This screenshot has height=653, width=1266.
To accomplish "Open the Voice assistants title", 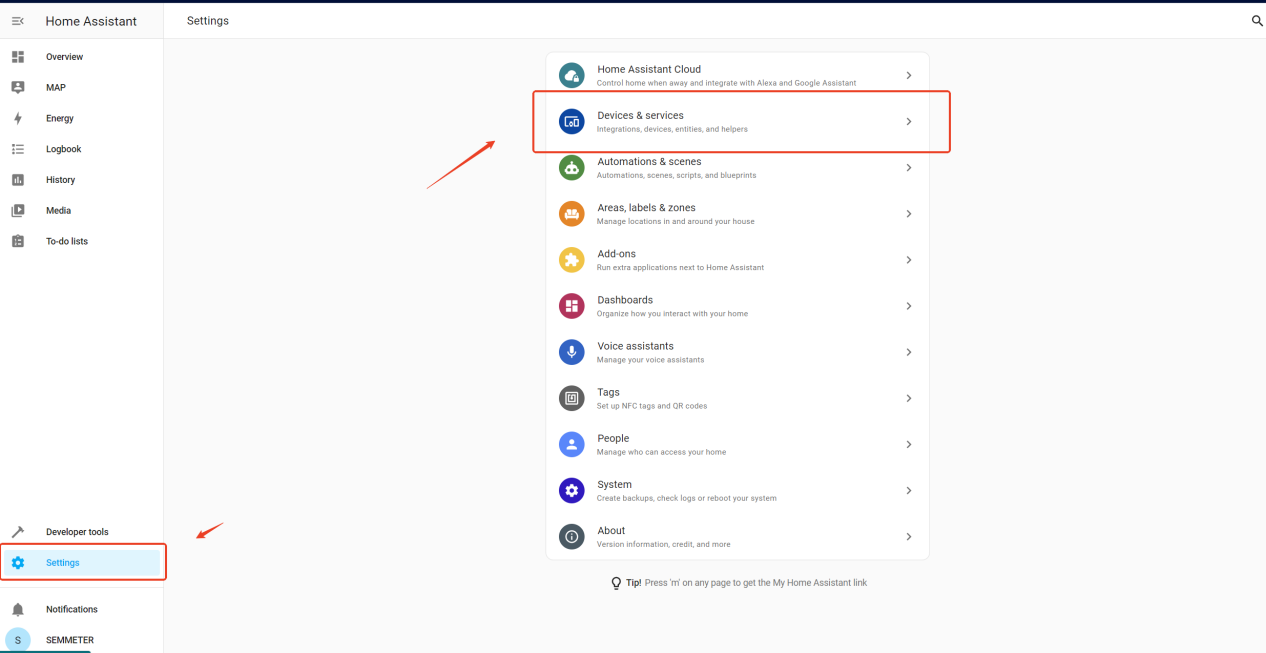I will (635, 346).
